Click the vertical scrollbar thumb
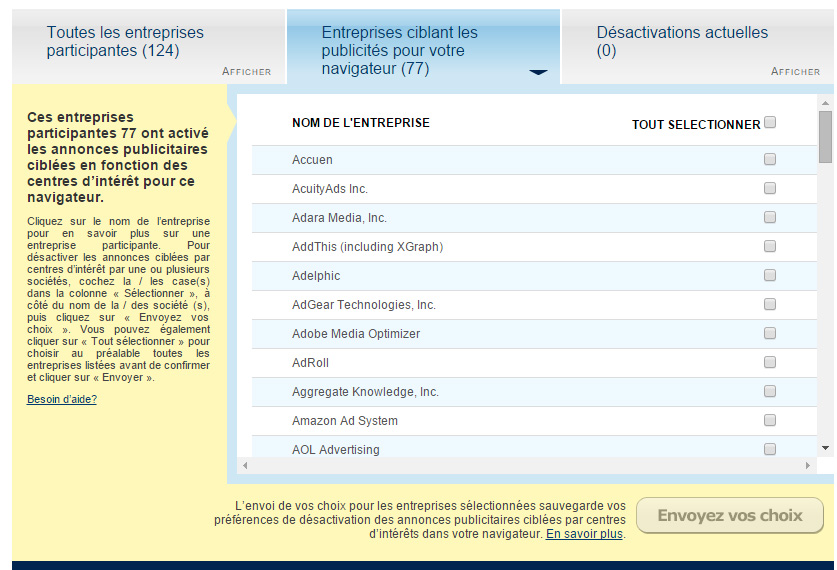 (x=825, y=137)
